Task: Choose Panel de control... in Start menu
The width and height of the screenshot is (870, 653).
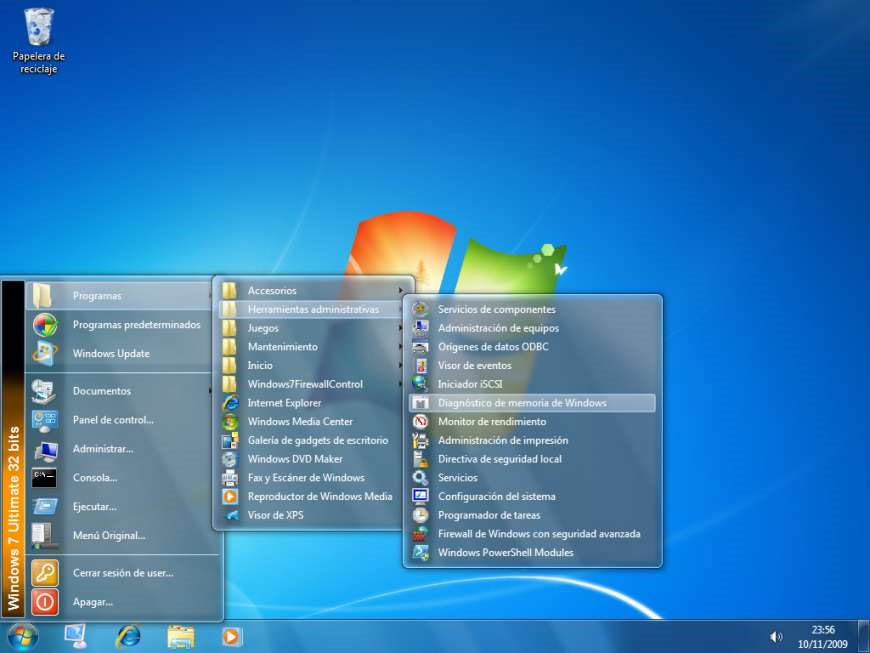Action: [x=112, y=420]
